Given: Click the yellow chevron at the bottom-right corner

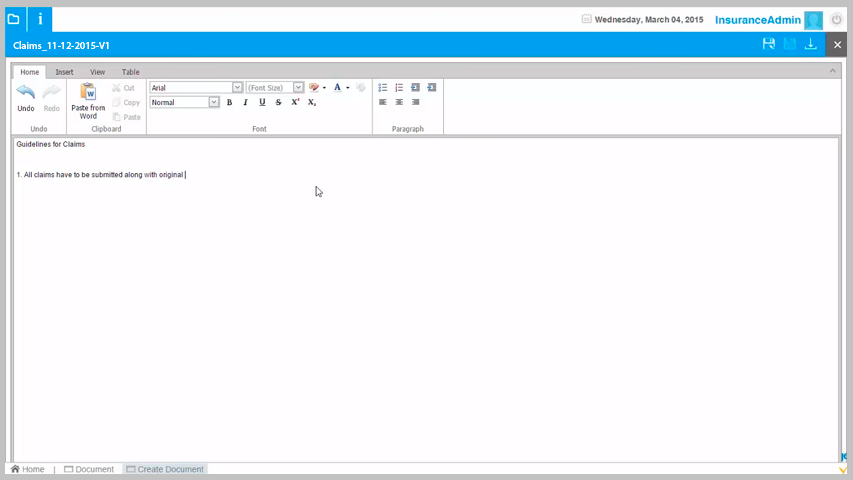Looking at the screenshot, I should 843,470.
